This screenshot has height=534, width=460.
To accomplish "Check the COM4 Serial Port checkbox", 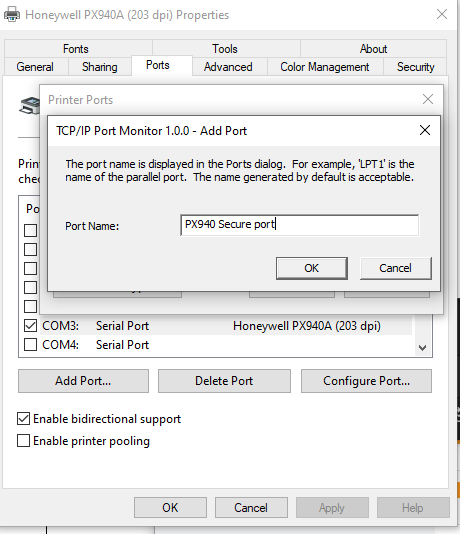I will coord(31,345).
